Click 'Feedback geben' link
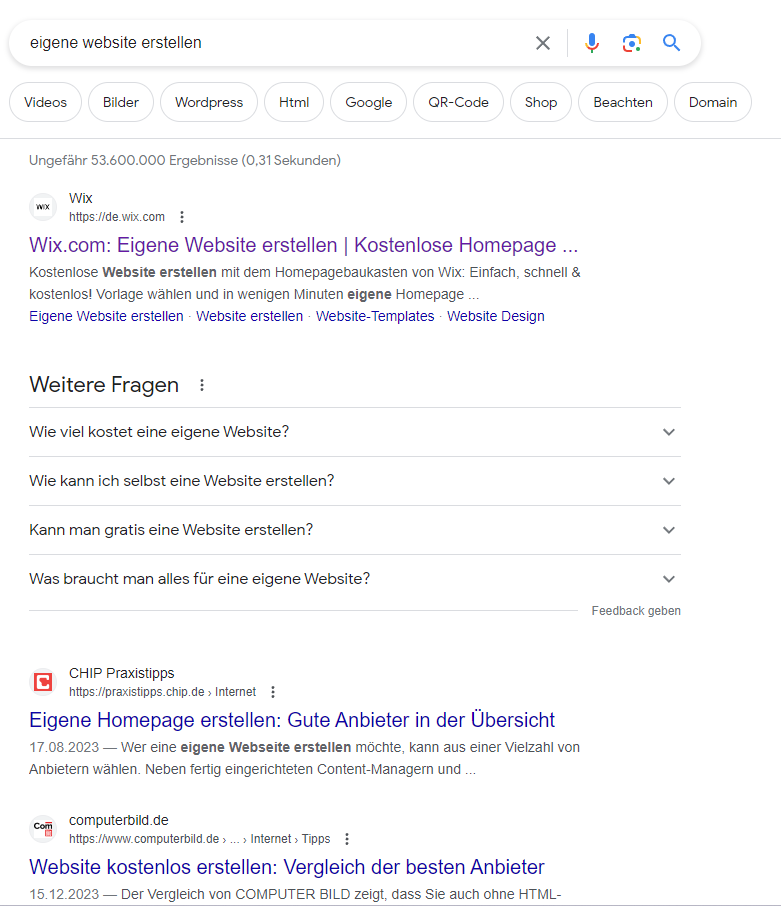The image size is (781, 906). 636,611
